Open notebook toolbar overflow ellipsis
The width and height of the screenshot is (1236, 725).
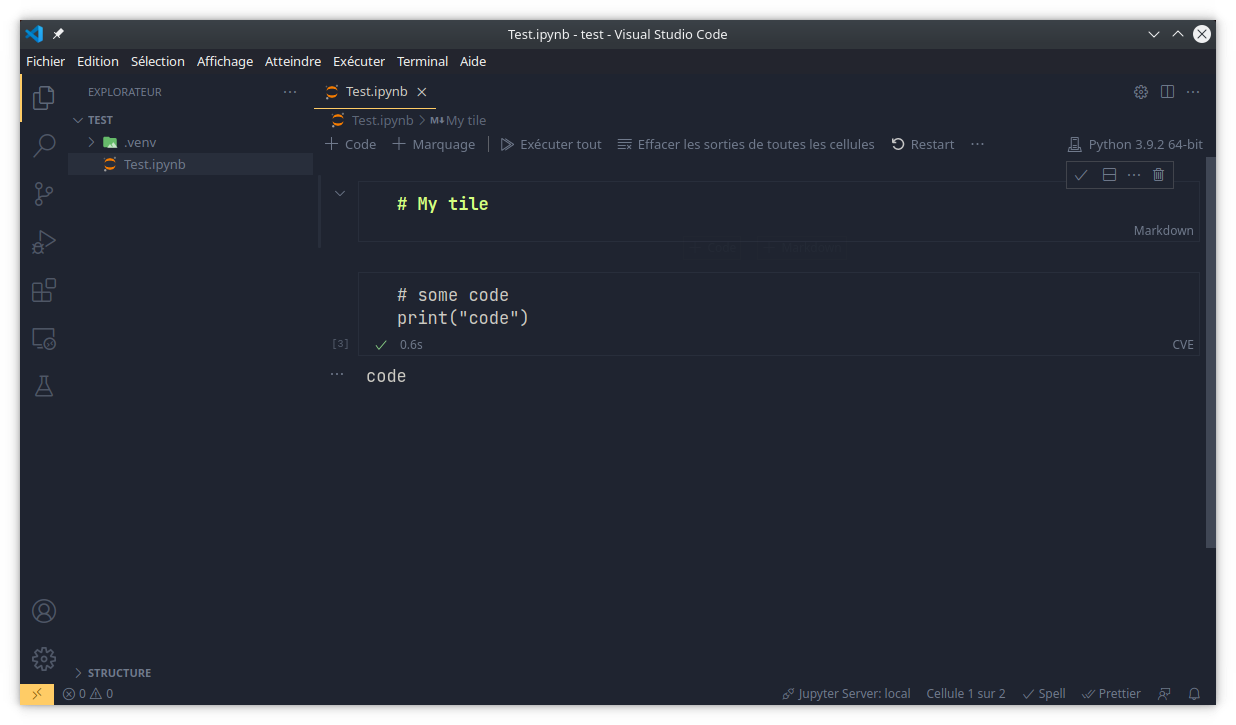[977, 144]
